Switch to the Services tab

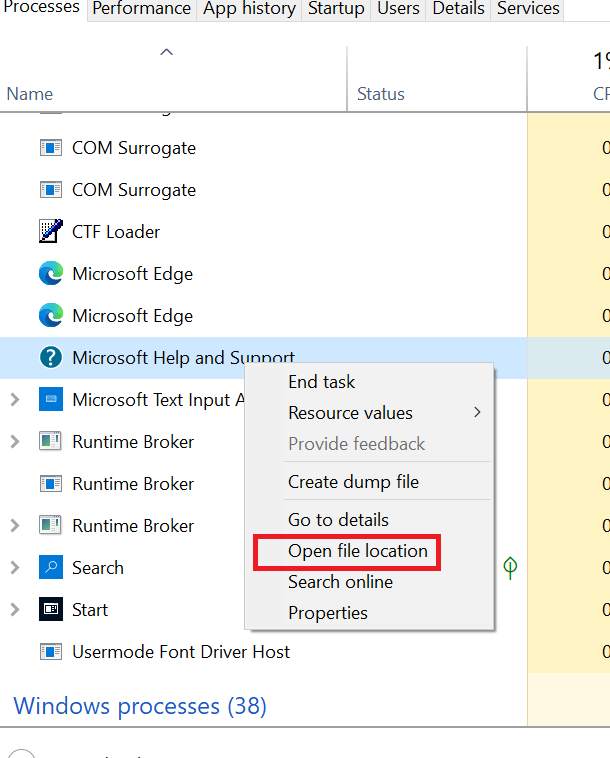(x=528, y=9)
